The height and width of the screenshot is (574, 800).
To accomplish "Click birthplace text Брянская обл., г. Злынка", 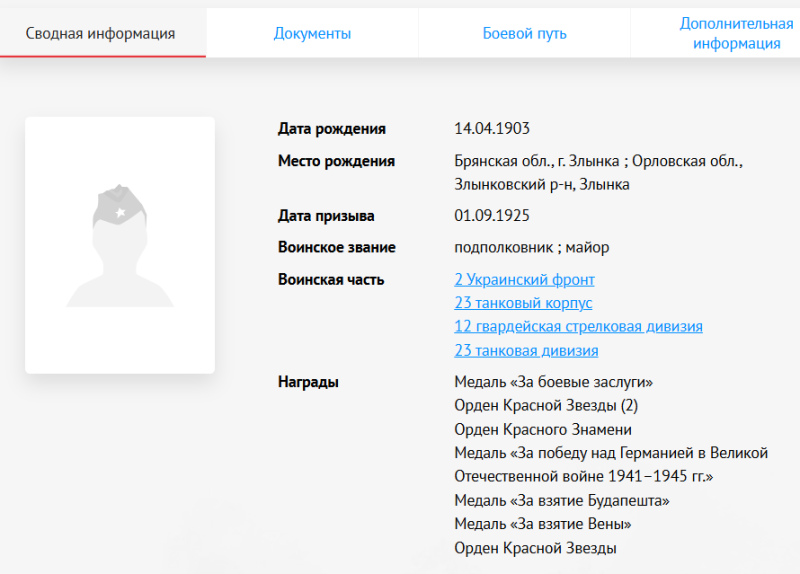I will click(537, 161).
